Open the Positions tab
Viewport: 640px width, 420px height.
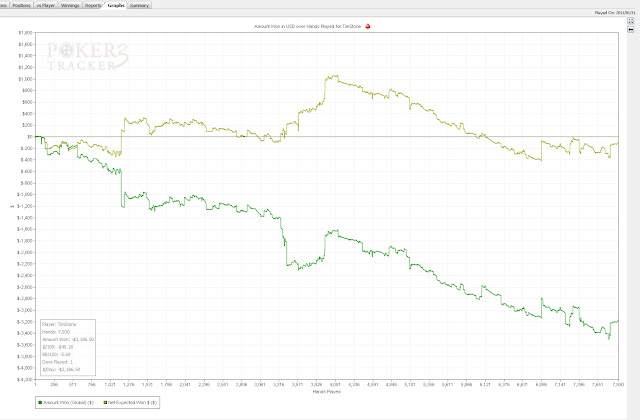(21, 5)
